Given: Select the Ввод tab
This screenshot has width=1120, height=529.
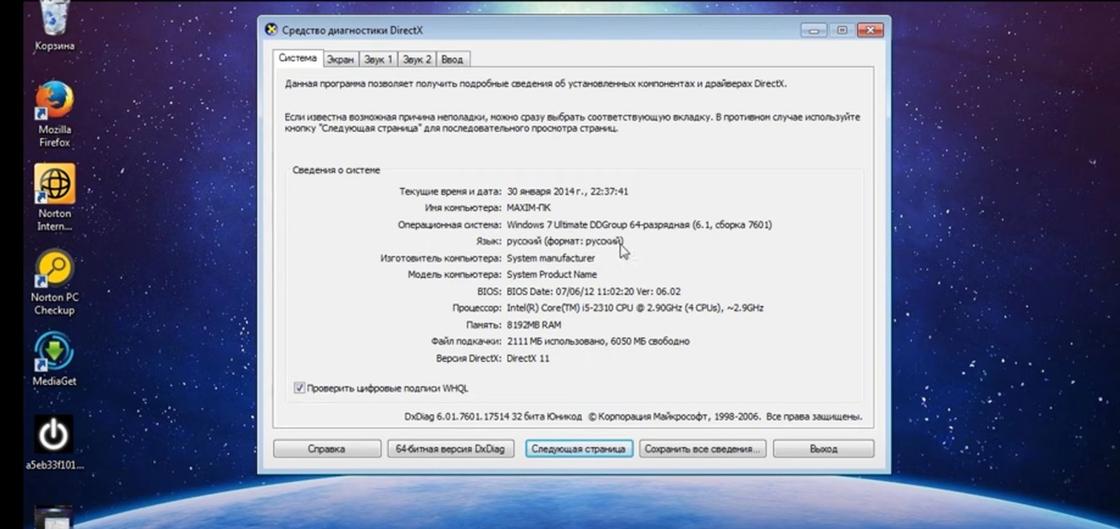Looking at the screenshot, I should [x=452, y=59].
